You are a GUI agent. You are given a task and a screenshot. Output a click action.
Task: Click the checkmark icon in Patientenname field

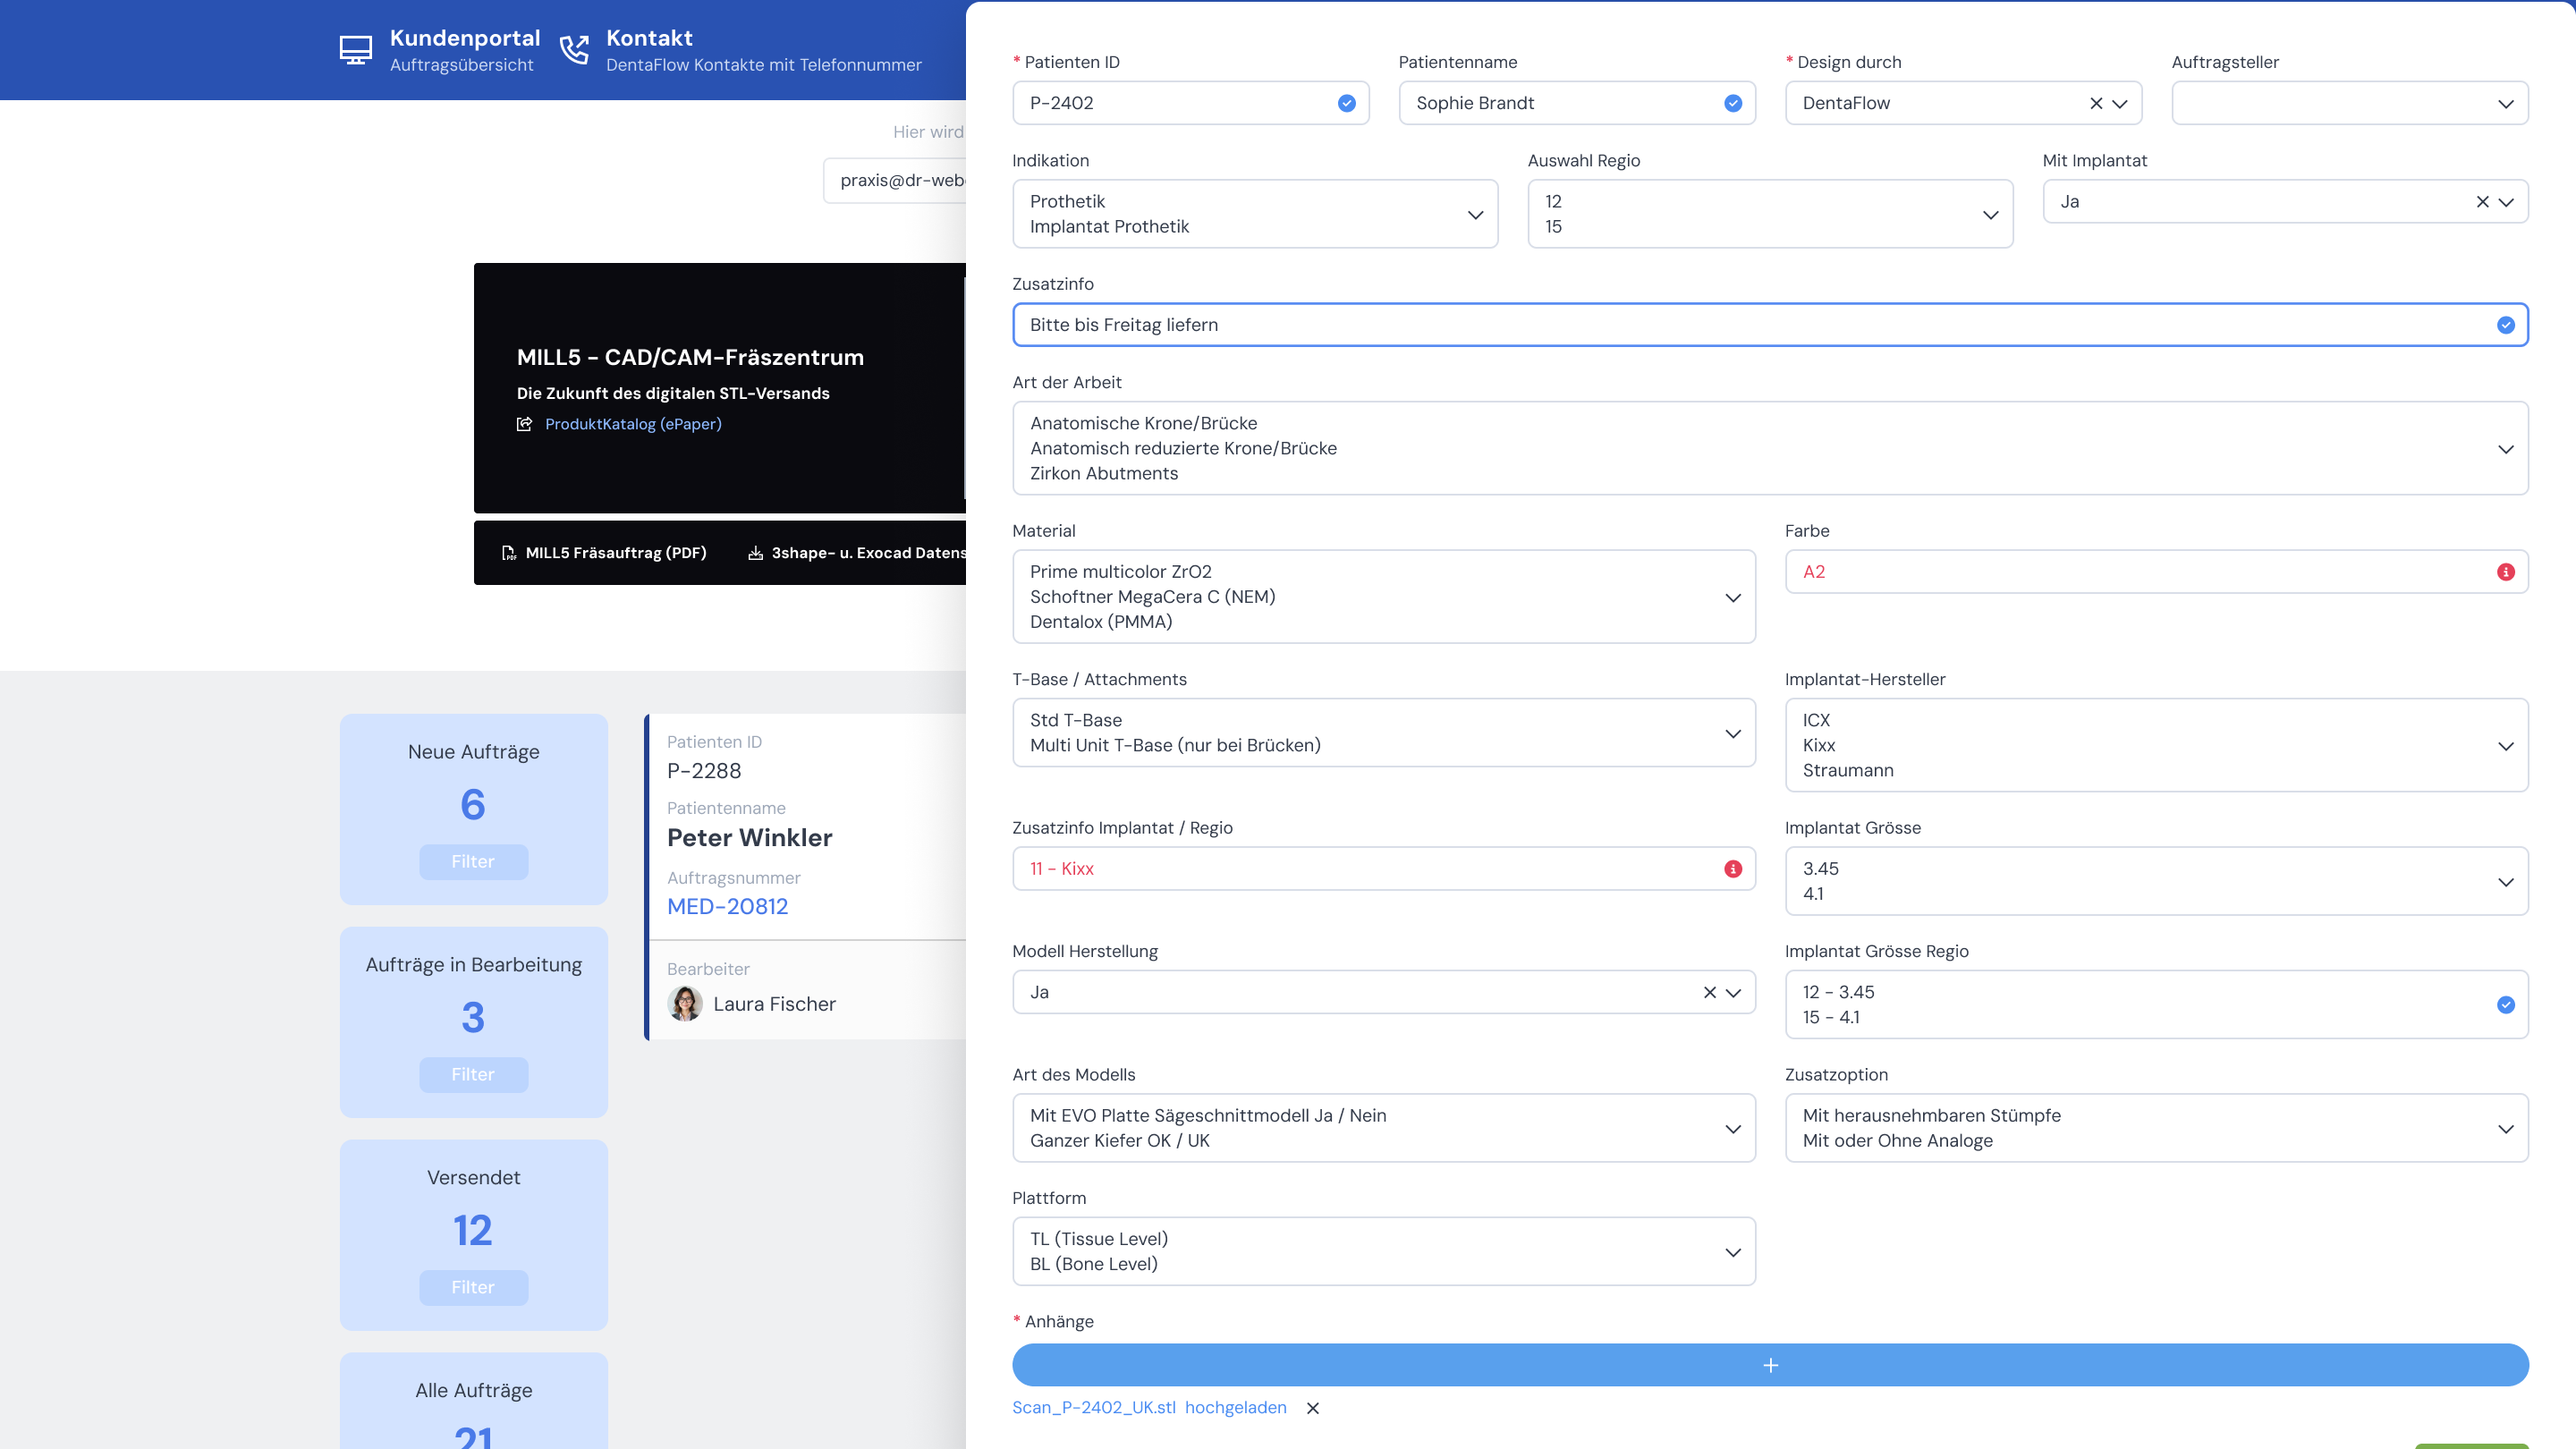pyautogui.click(x=1732, y=103)
